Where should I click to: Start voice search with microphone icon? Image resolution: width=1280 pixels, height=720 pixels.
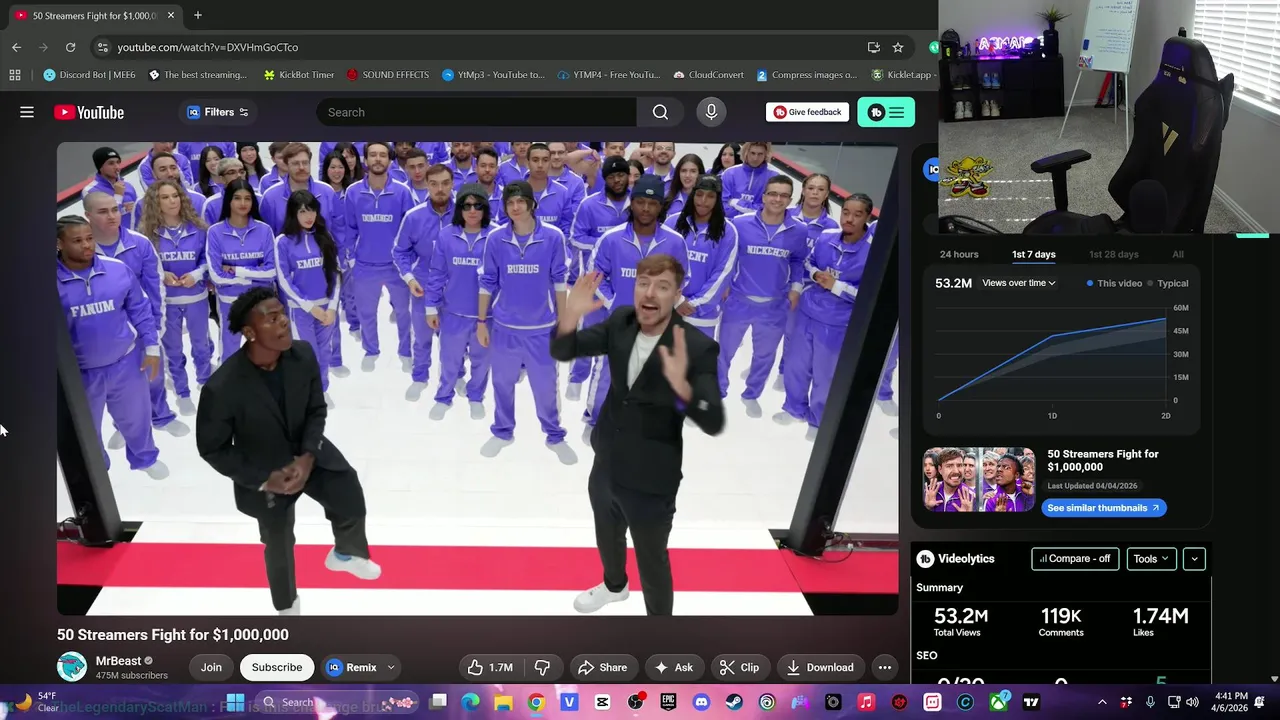click(711, 112)
